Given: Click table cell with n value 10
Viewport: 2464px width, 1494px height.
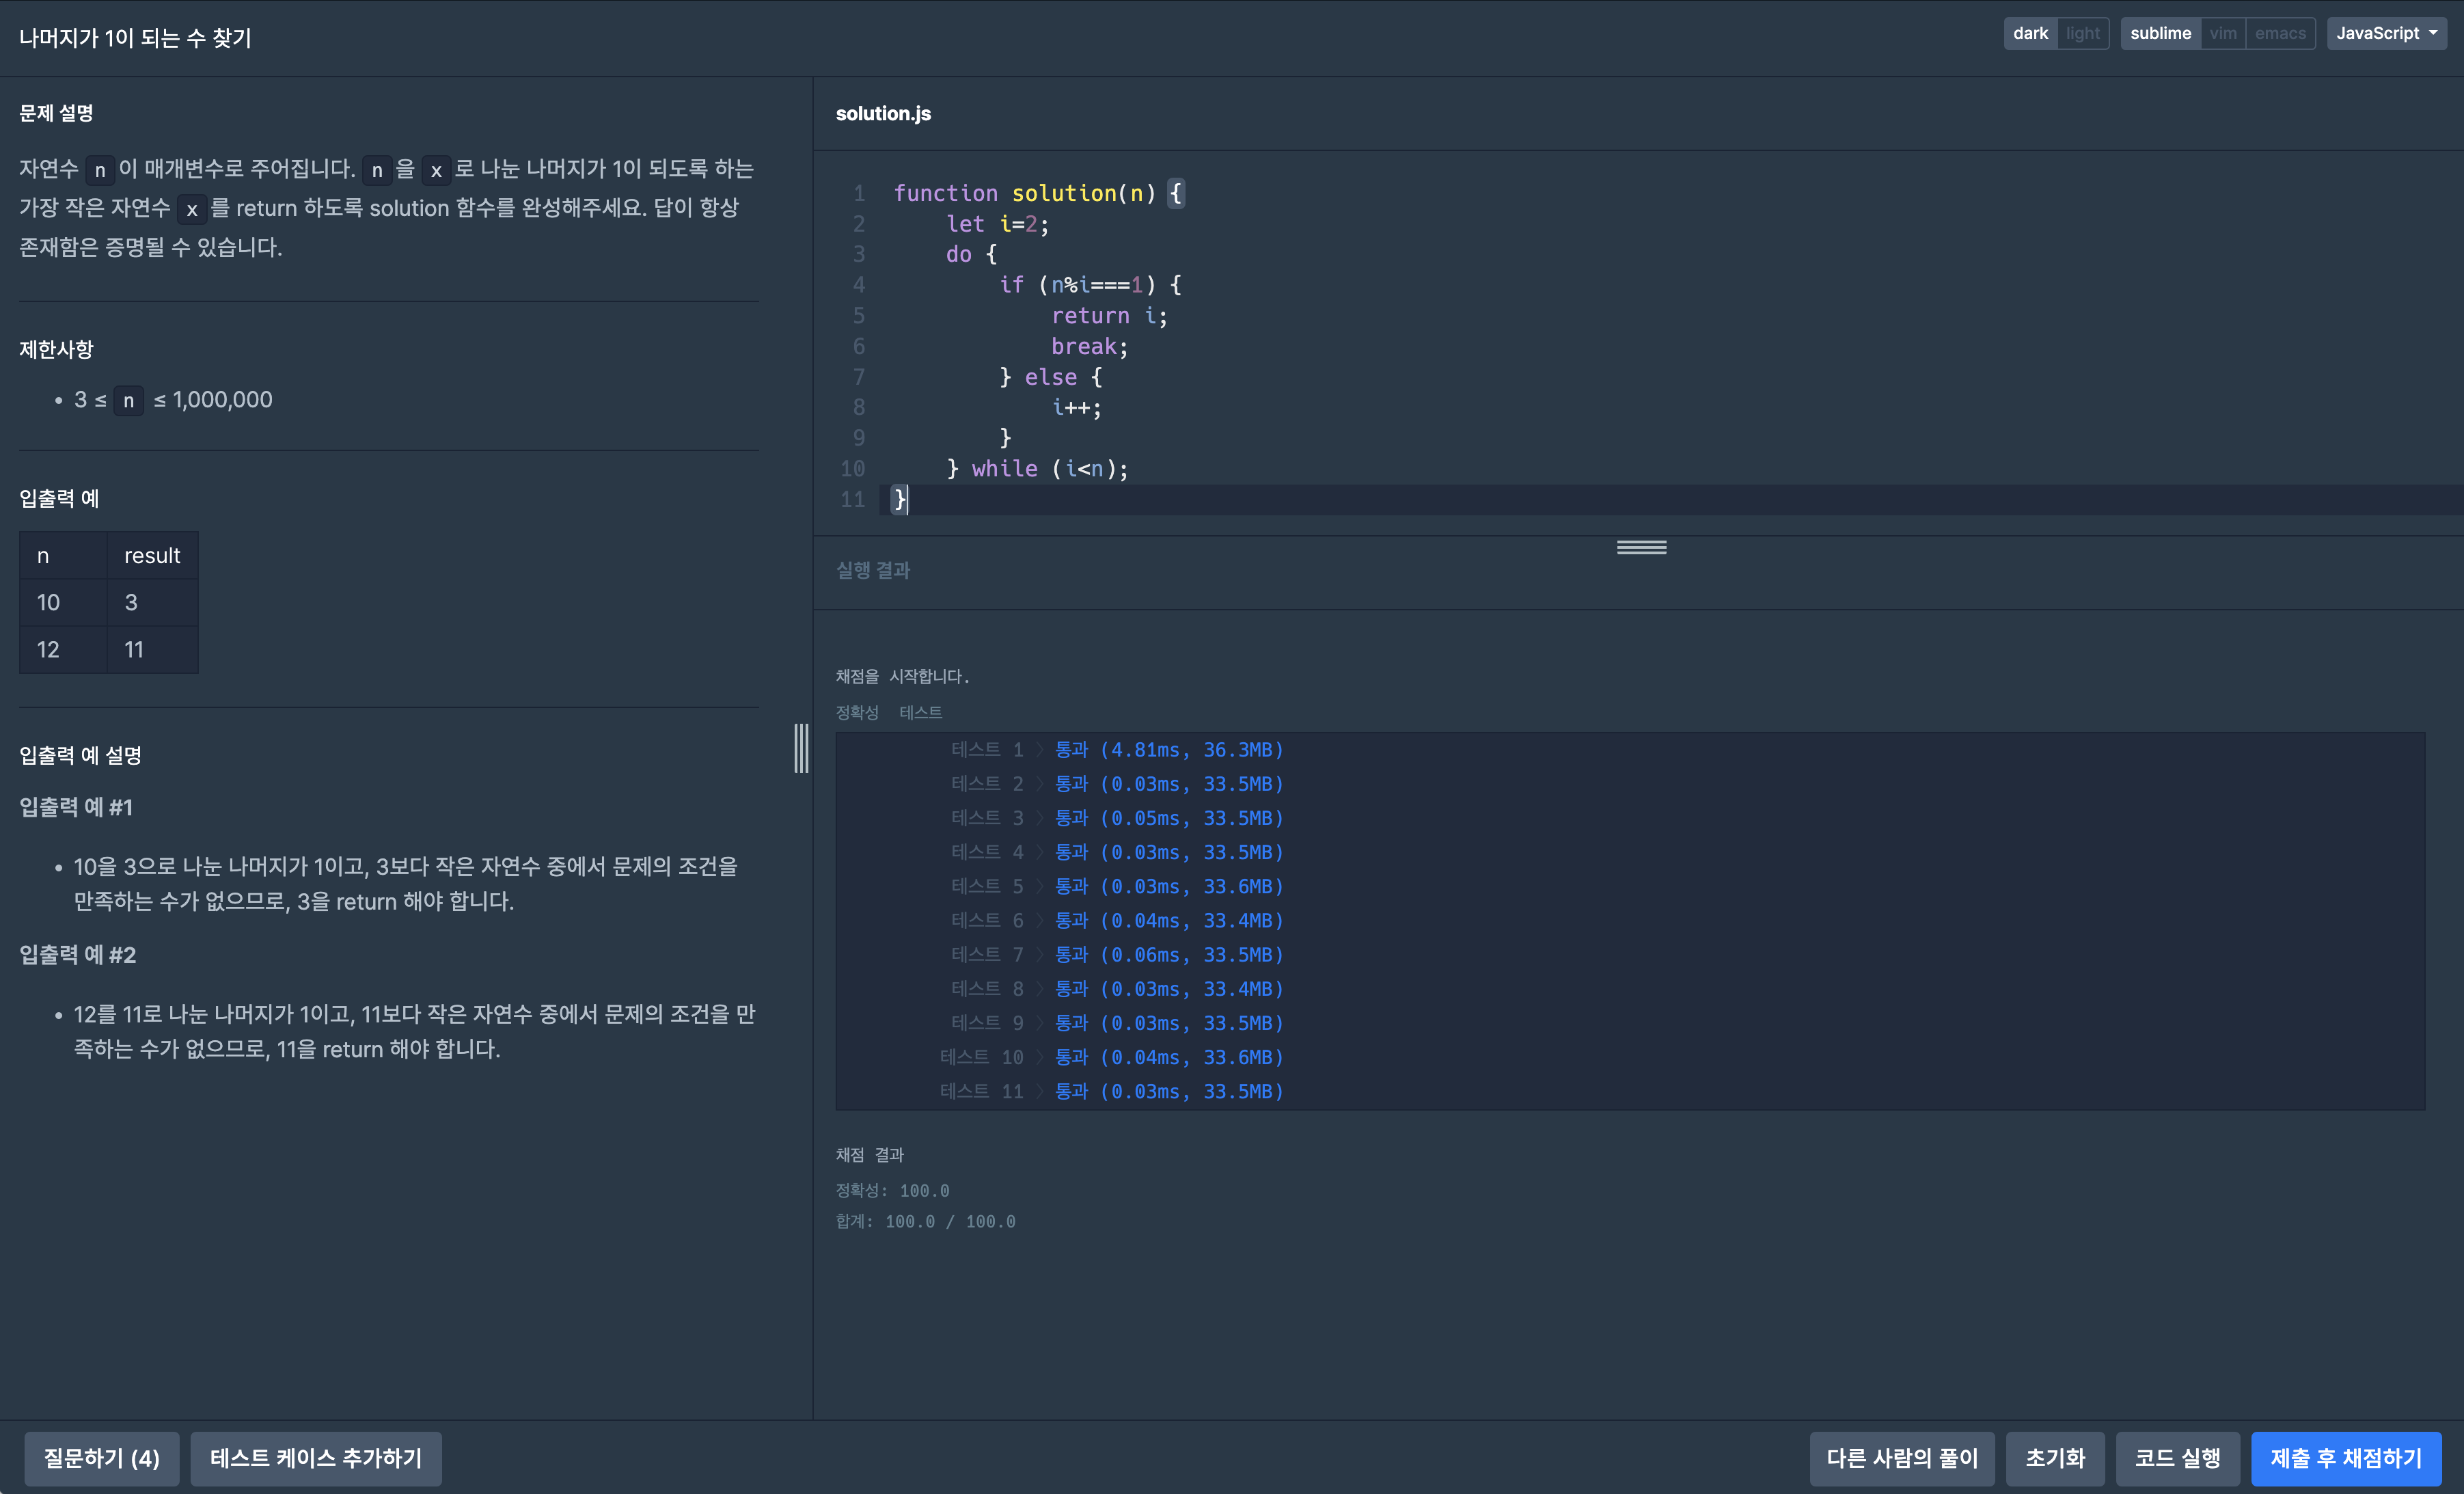Looking at the screenshot, I should 63,602.
